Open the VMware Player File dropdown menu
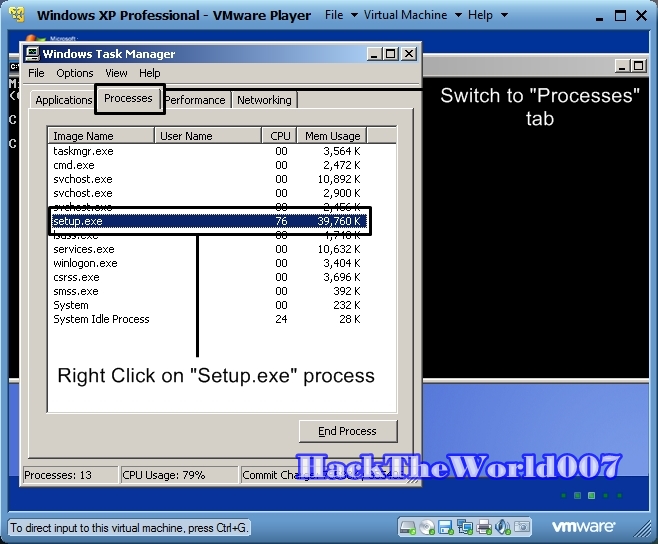This screenshot has width=658, height=544. [x=341, y=15]
